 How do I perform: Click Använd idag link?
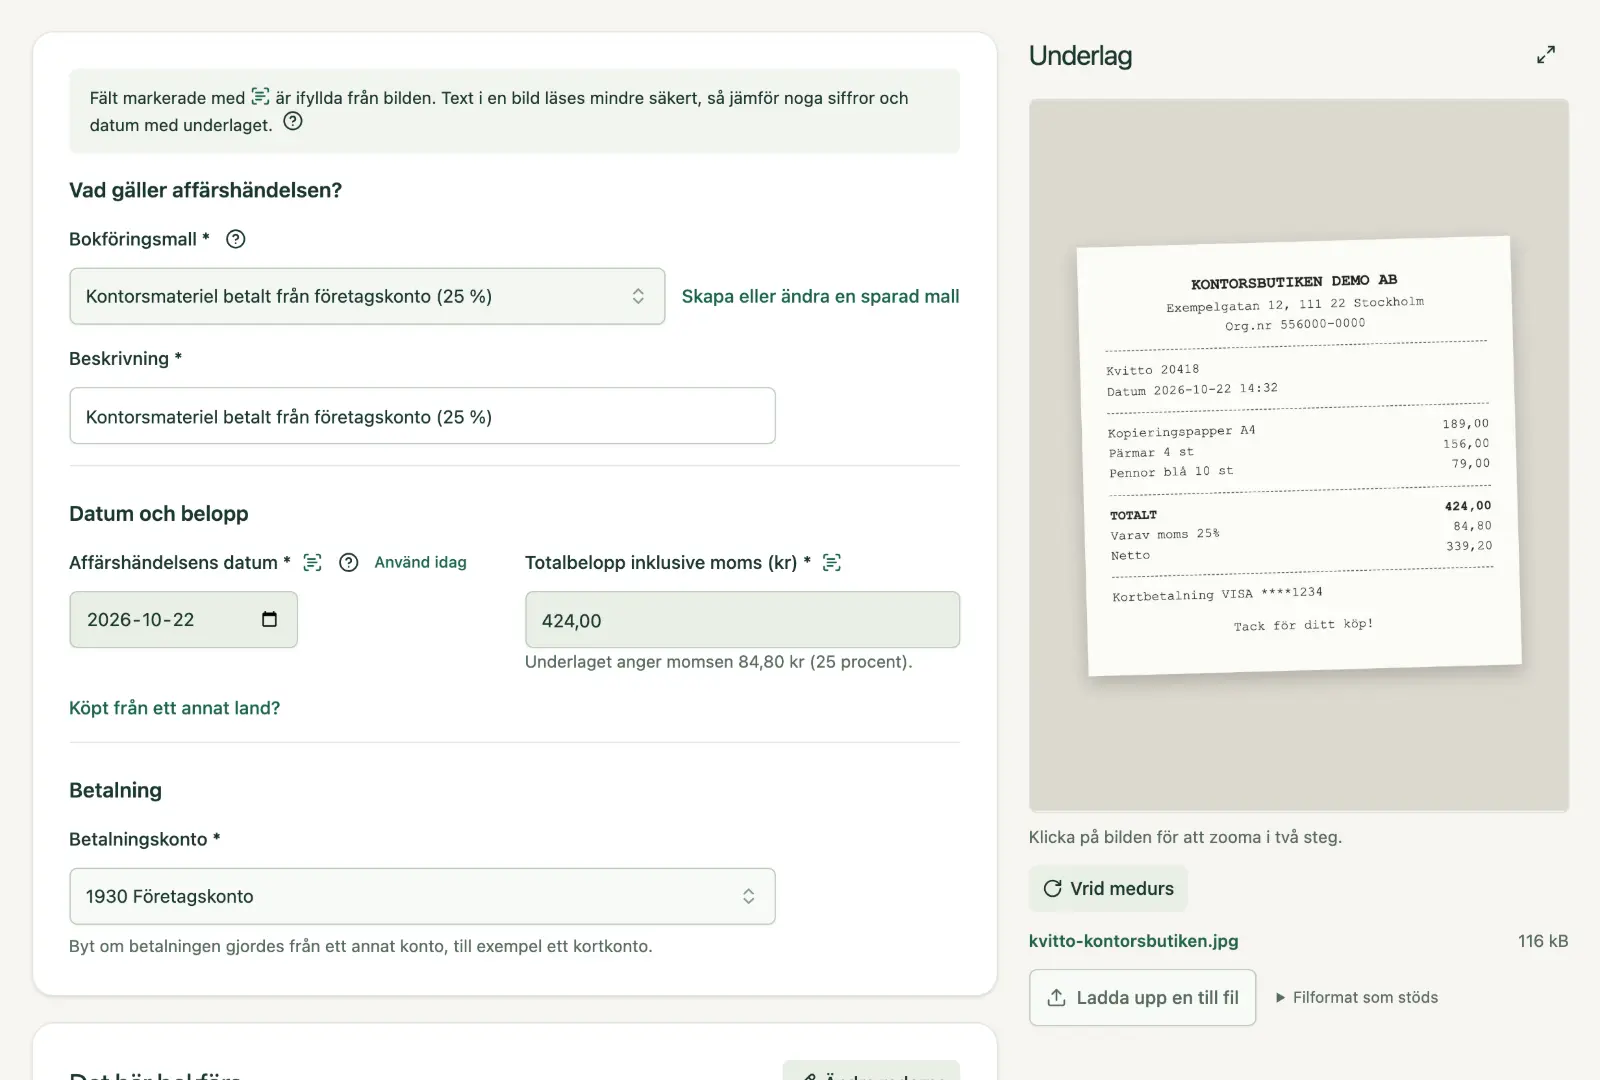pyautogui.click(x=420, y=562)
